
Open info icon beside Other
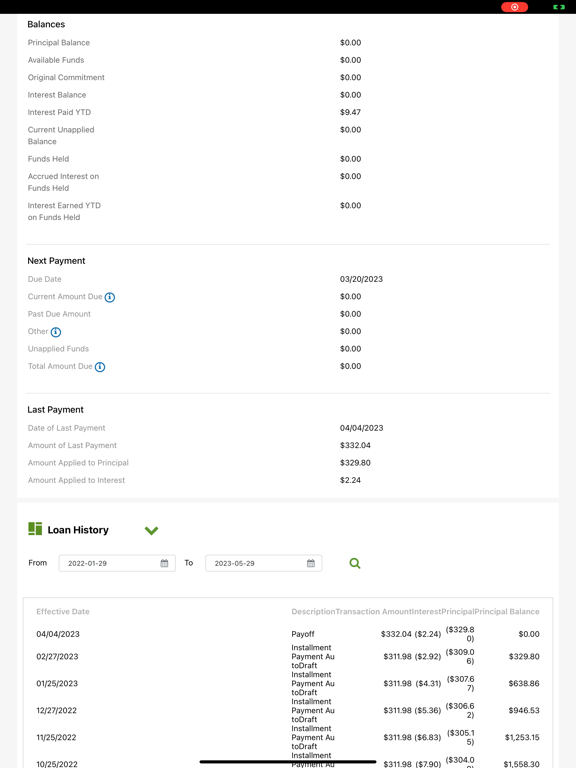tap(56, 332)
